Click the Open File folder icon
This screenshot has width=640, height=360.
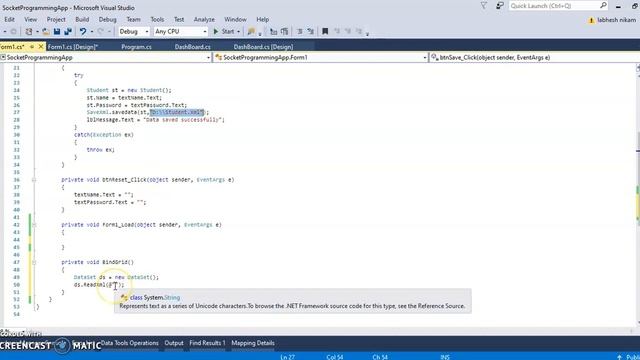pos(46,31)
